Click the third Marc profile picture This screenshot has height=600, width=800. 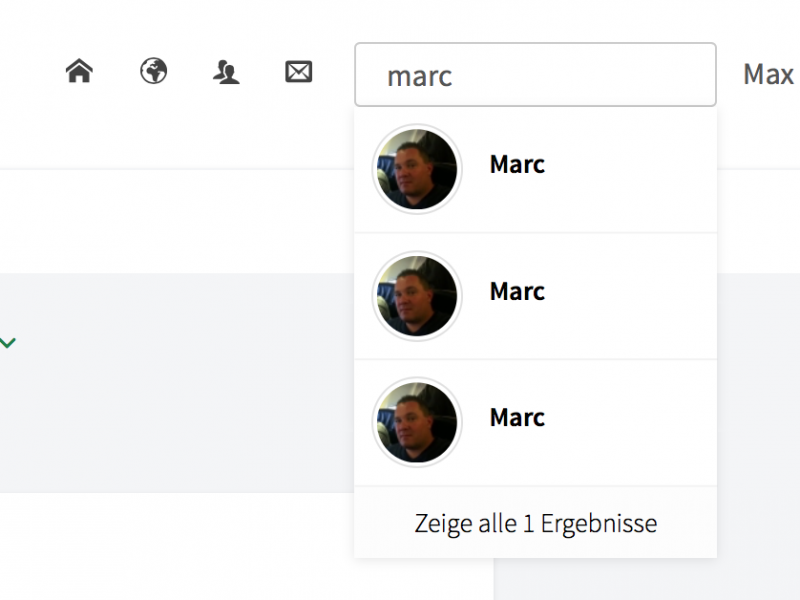(x=417, y=422)
